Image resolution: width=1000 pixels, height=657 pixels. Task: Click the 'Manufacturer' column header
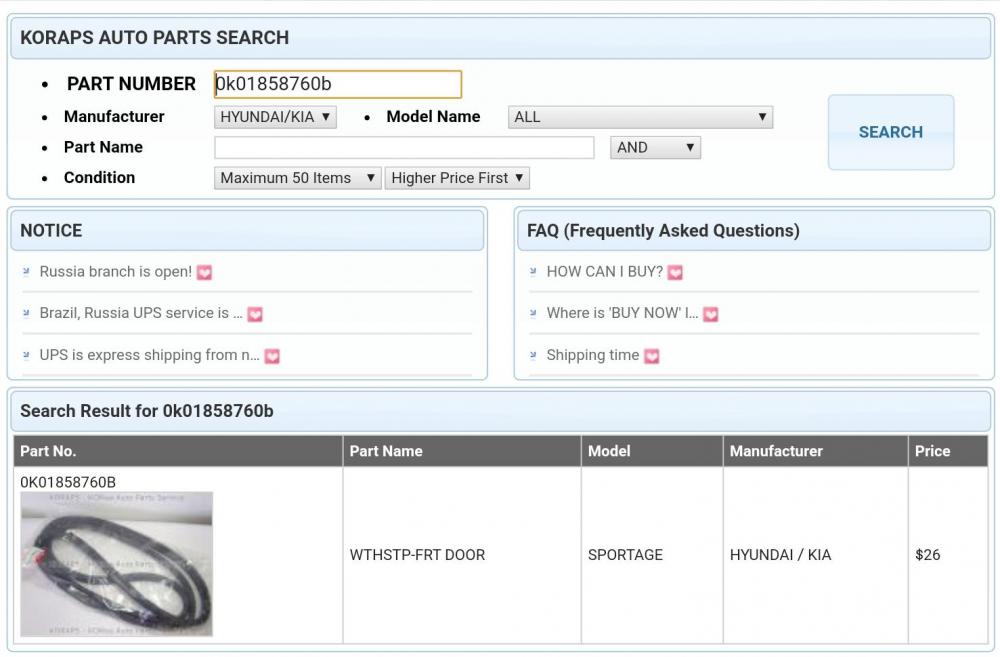776,451
